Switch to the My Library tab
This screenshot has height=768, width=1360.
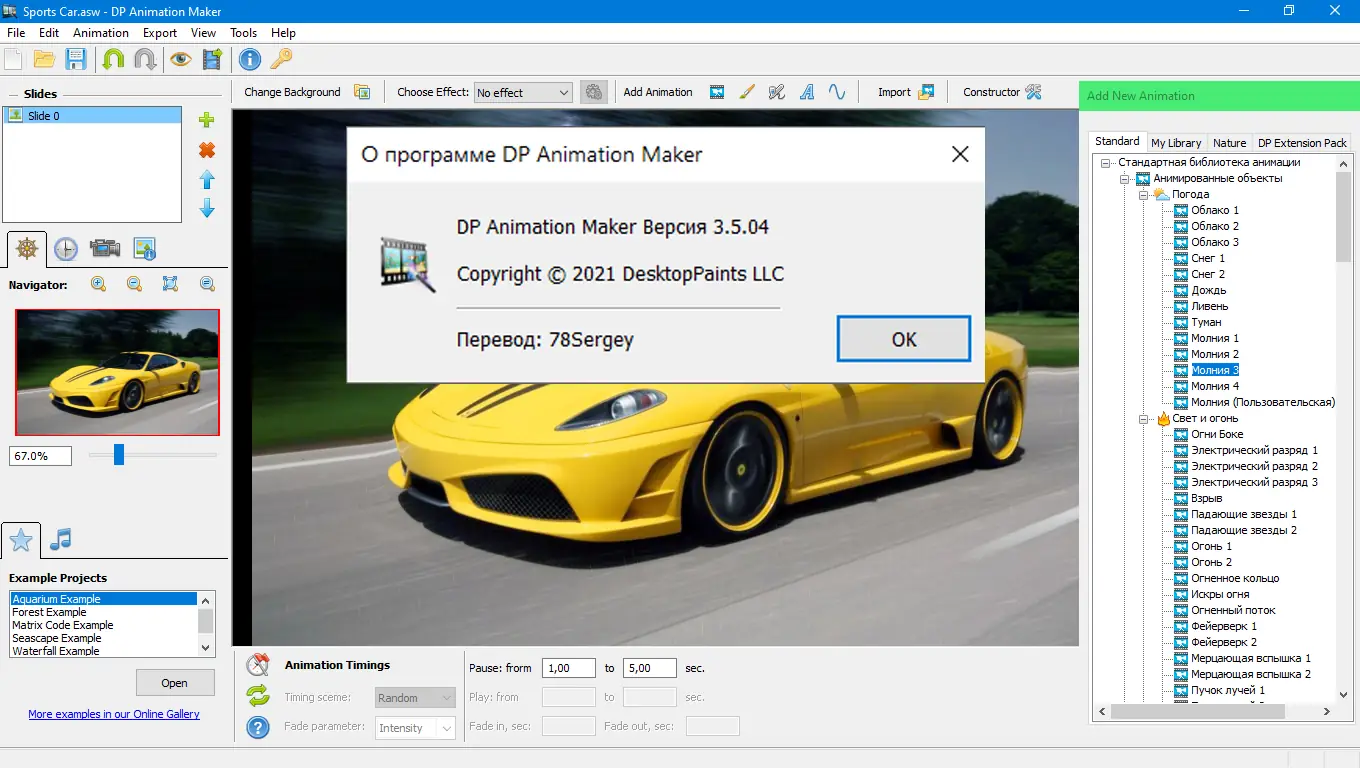click(1176, 143)
